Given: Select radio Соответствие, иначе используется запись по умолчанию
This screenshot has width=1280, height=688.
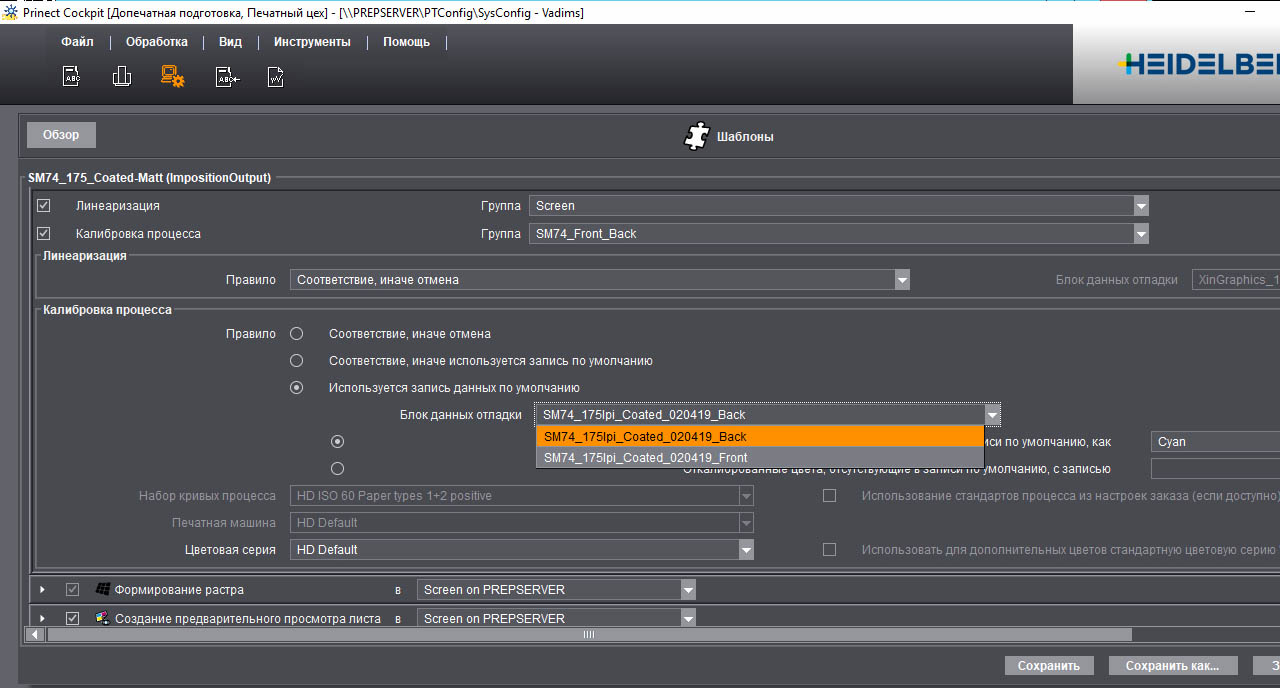Looking at the screenshot, I should (296, 360).
